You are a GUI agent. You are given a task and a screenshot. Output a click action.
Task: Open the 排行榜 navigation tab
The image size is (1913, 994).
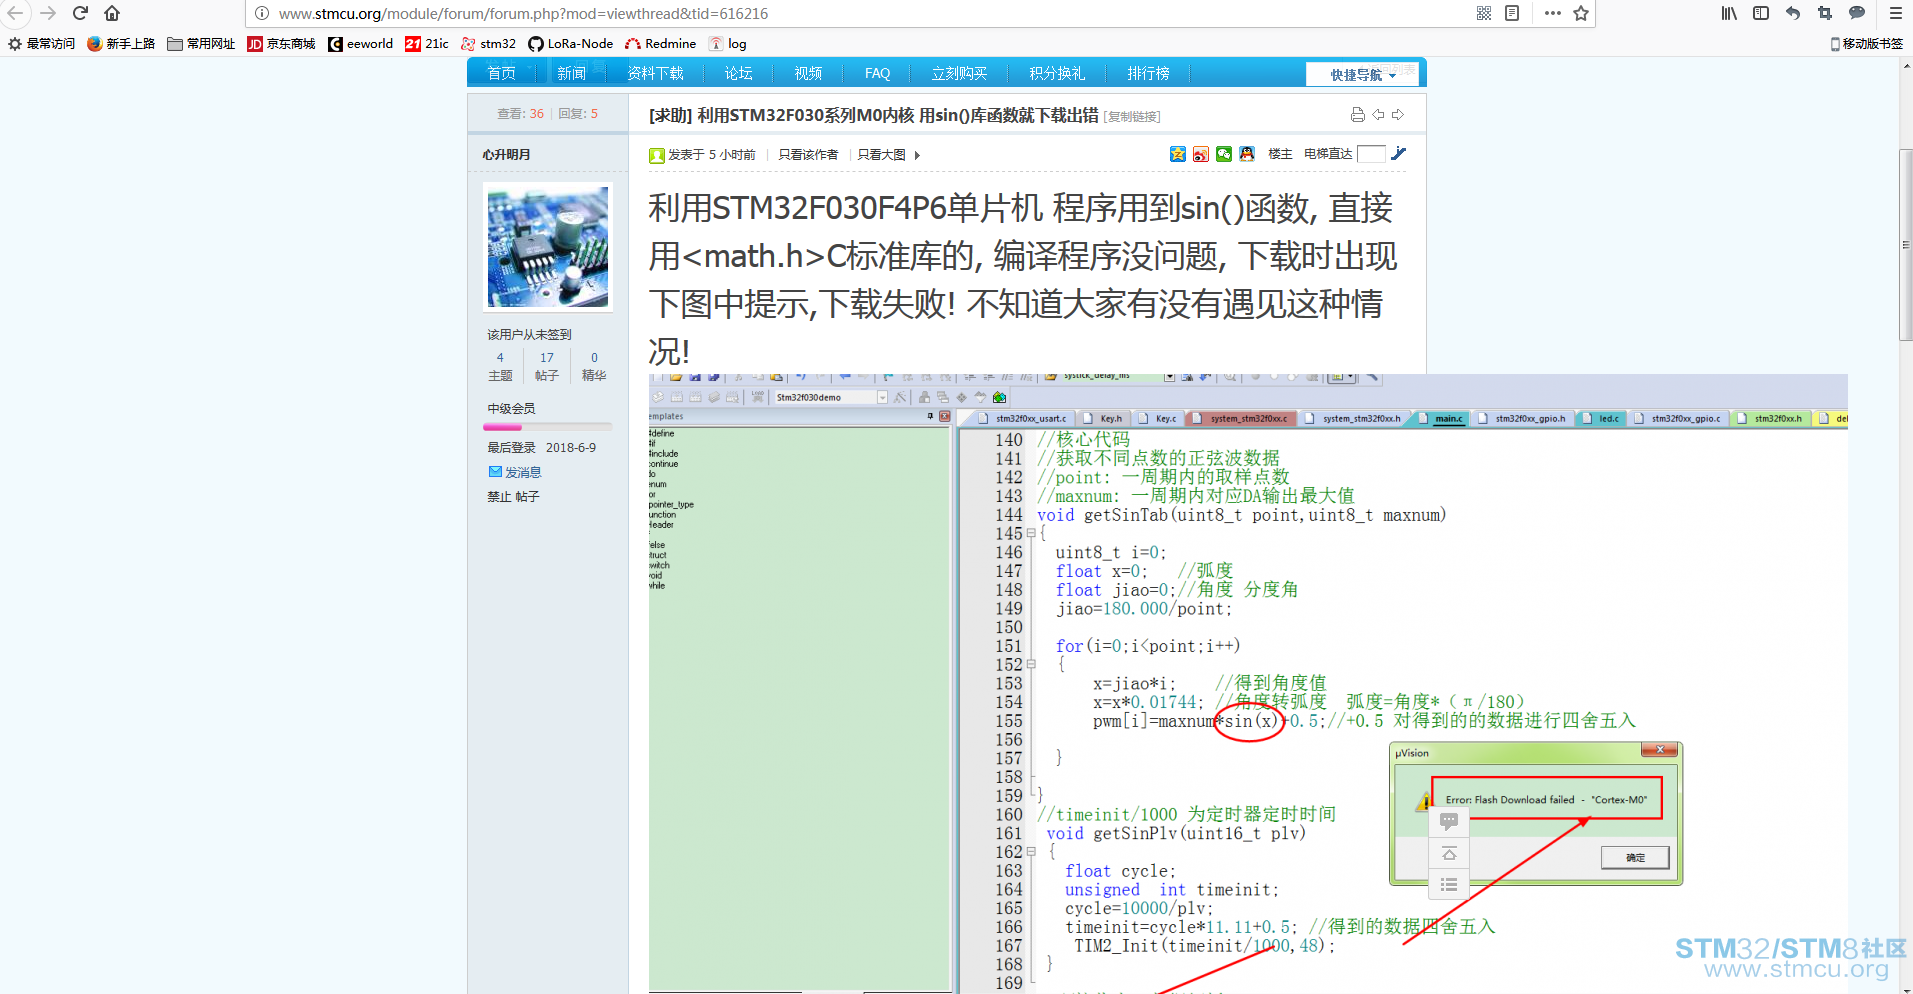pyautogui.click(x=1148, y=73)
